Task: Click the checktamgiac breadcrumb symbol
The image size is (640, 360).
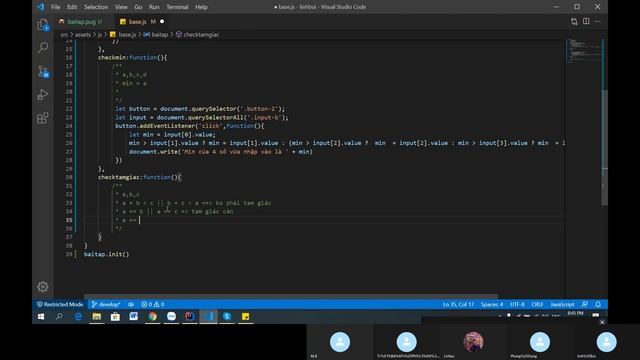Action: [201, 35]
